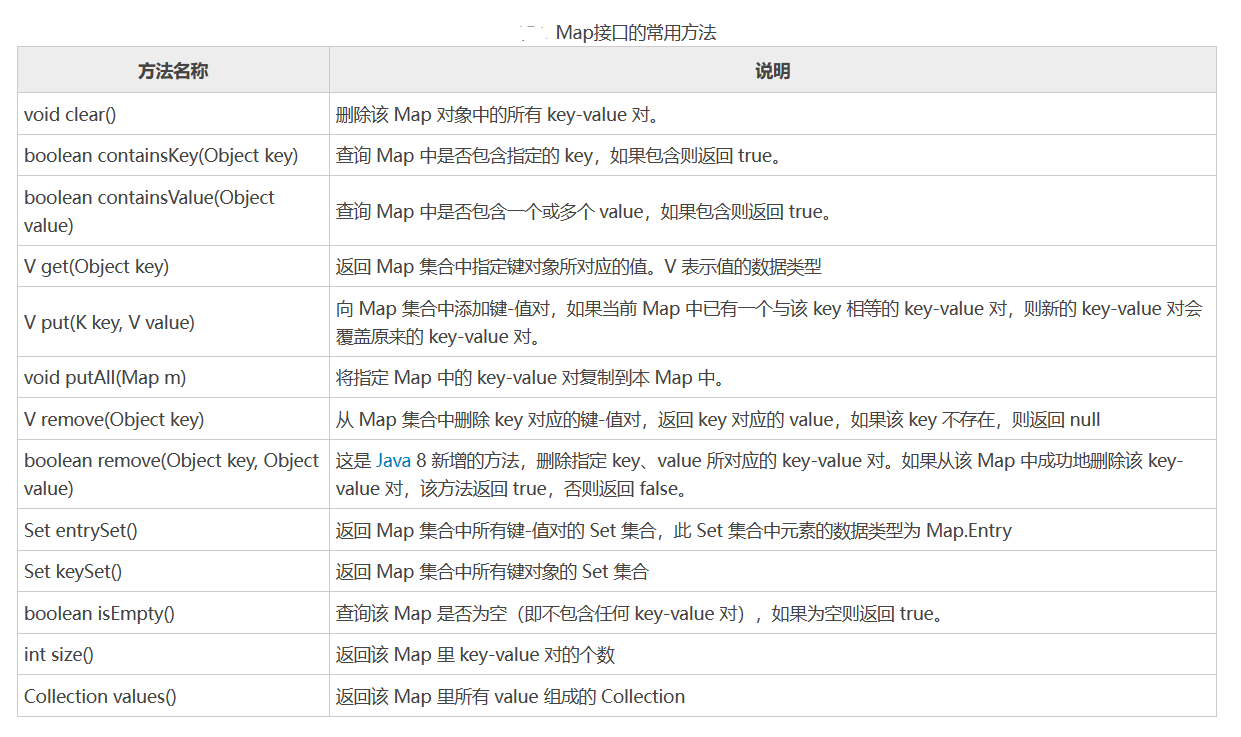The height and width of the screenshot is (737, 1241).
Task: Select the void clear() method cell
Action: tap(71, 114)
